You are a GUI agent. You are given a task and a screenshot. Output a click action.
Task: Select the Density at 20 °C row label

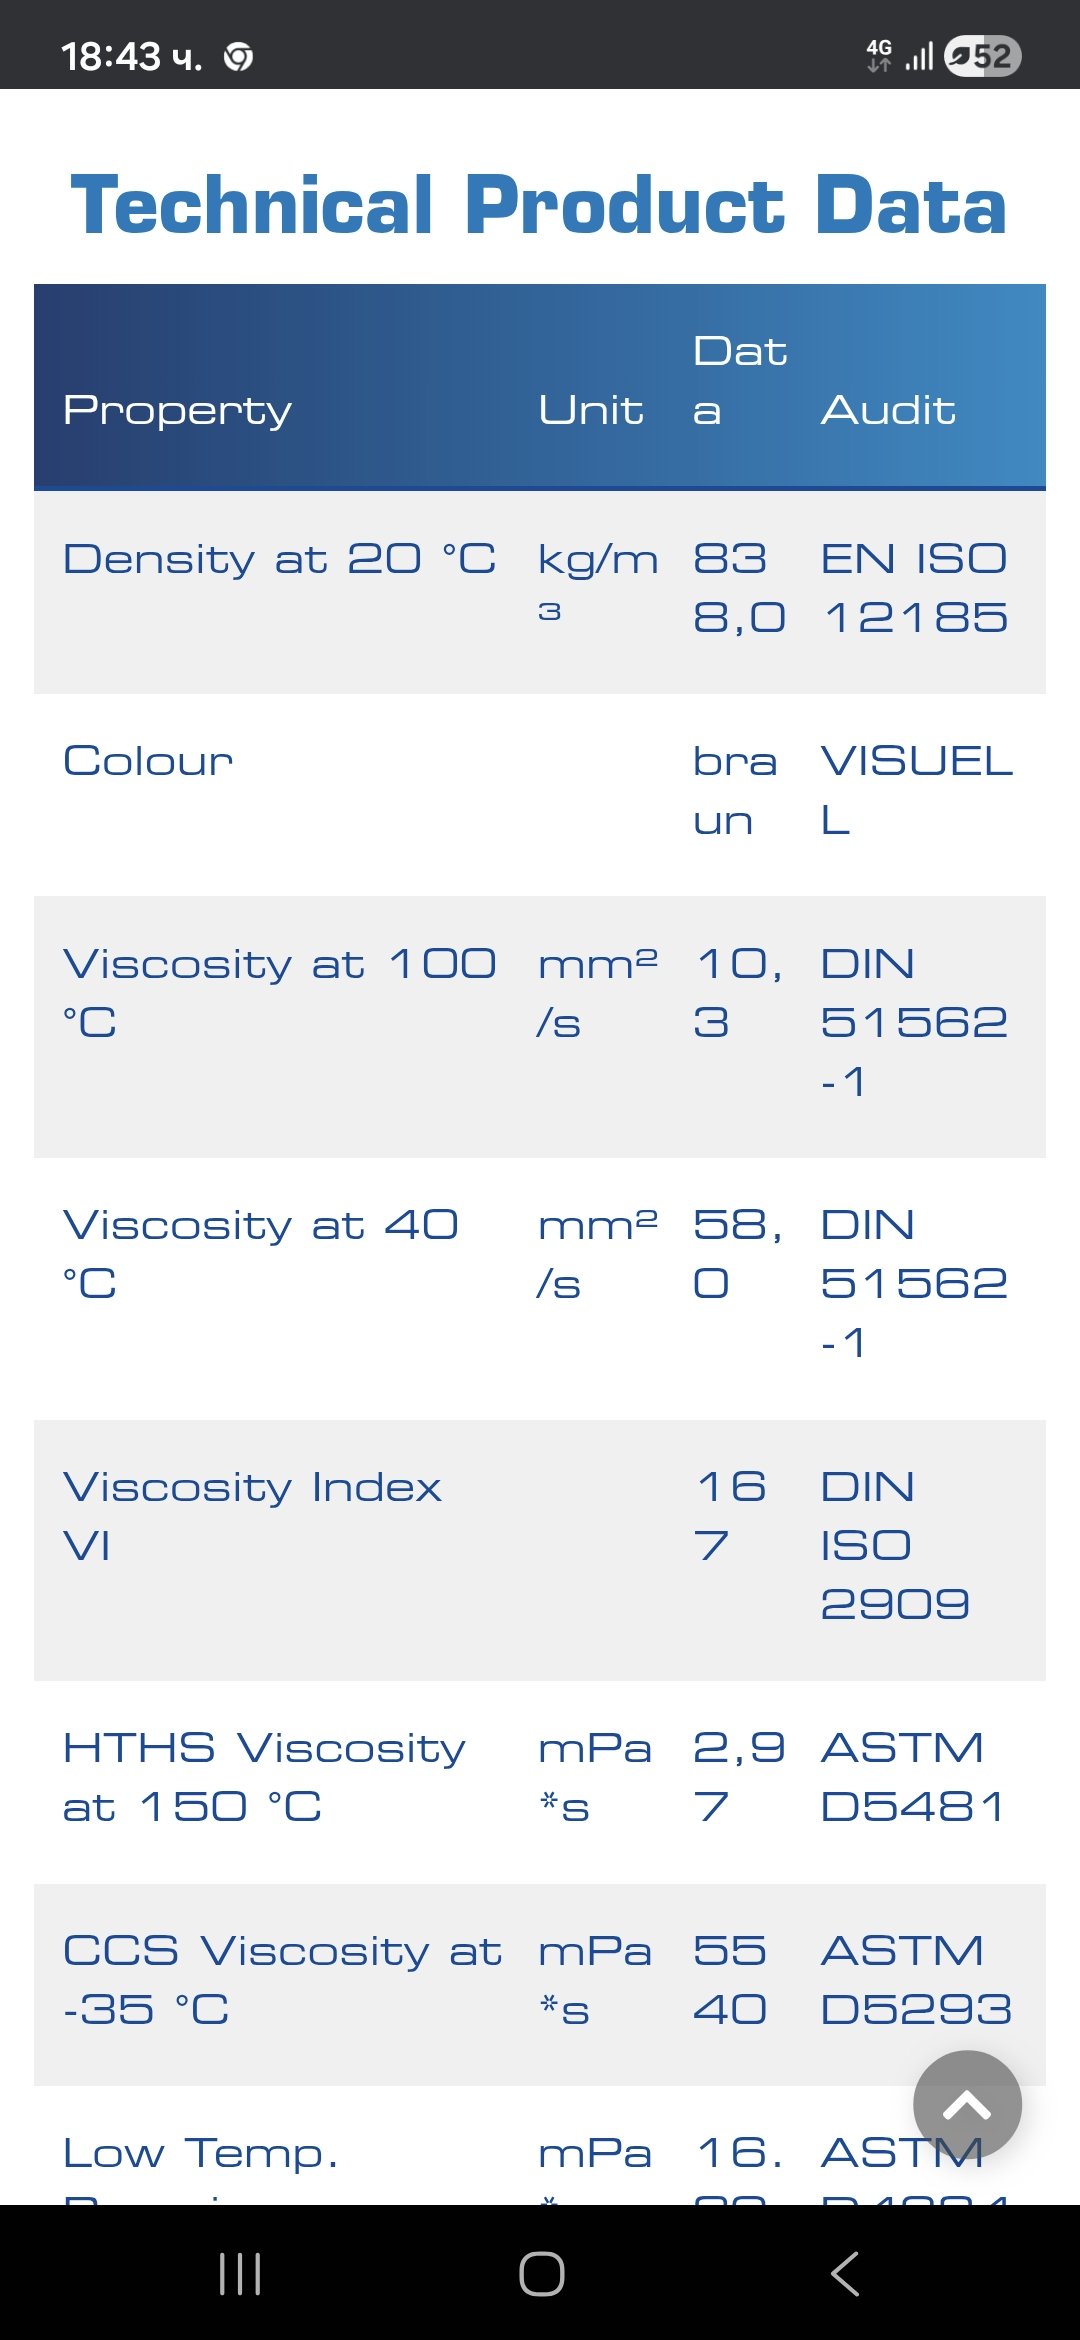pos(280,559)
